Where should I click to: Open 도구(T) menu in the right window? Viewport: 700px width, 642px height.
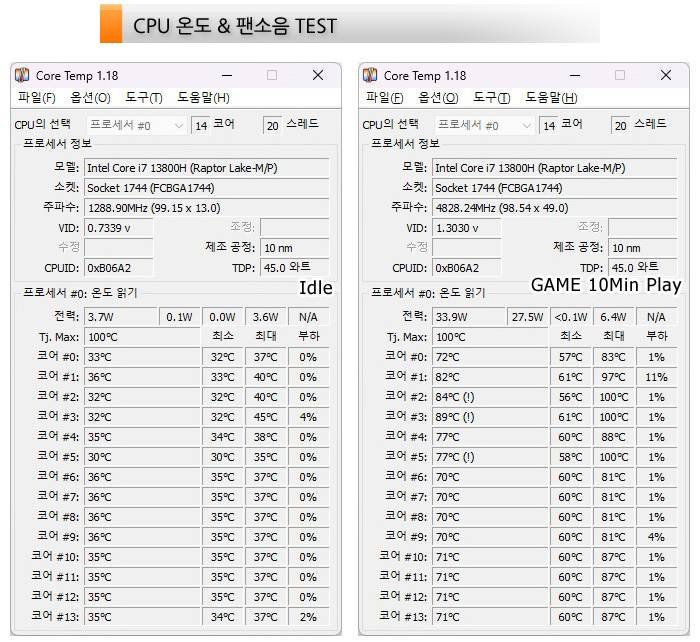click(492, 97)
